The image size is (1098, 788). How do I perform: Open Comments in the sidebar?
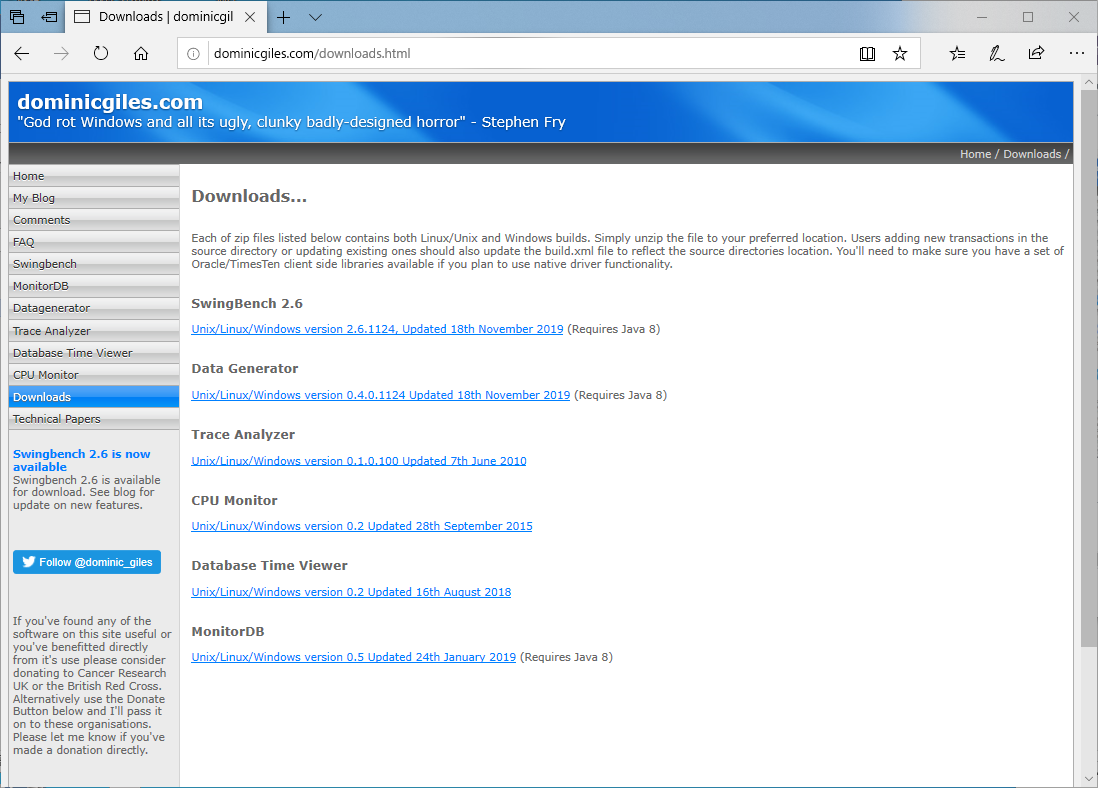pyautogui.click(x=94, y=220)
